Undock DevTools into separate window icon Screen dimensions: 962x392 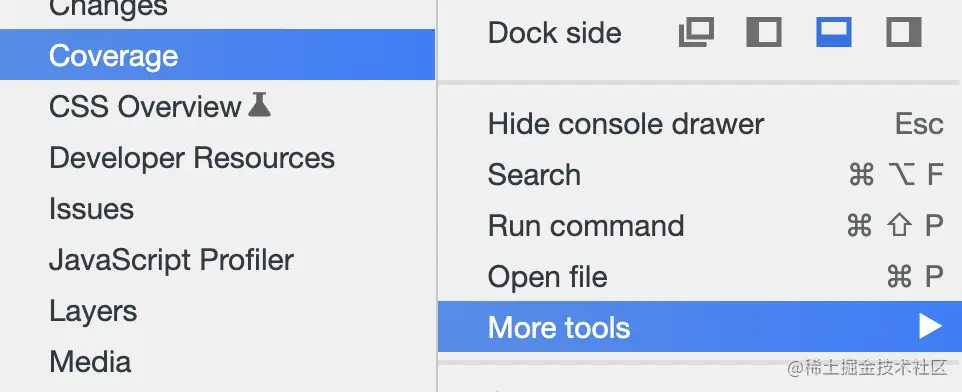(696, 33)
